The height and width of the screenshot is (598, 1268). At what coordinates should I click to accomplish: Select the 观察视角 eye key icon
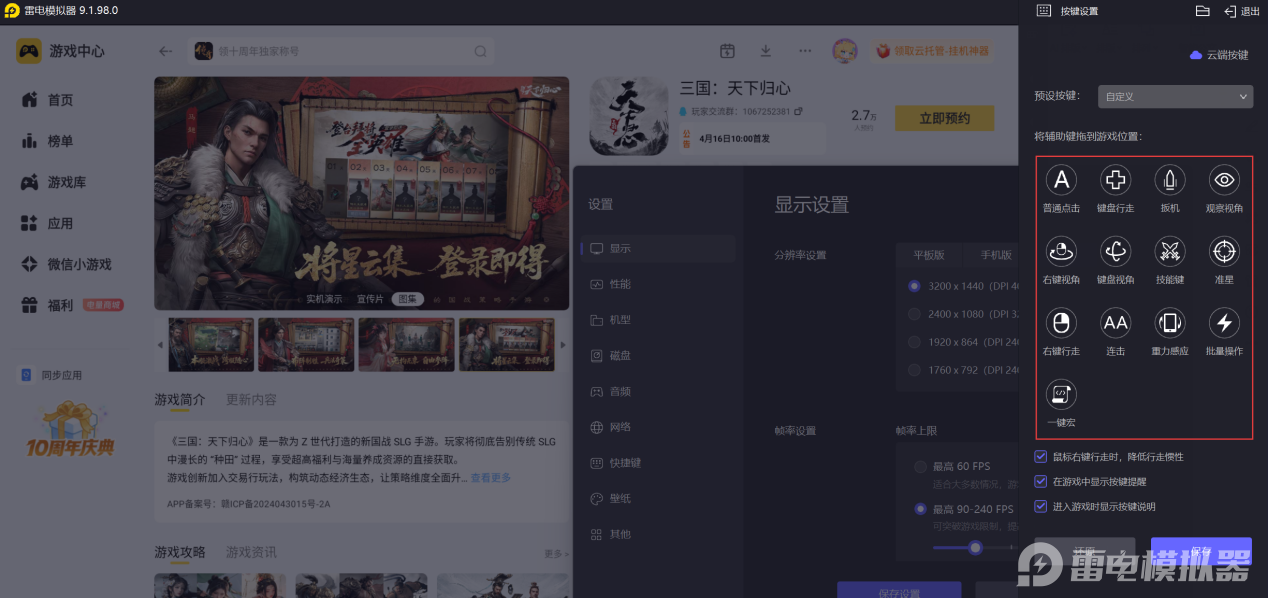(1224, 180)
